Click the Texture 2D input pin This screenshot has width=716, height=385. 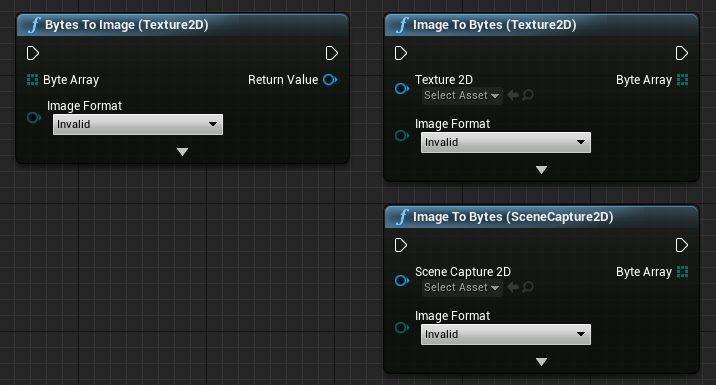tap(402, 88)
